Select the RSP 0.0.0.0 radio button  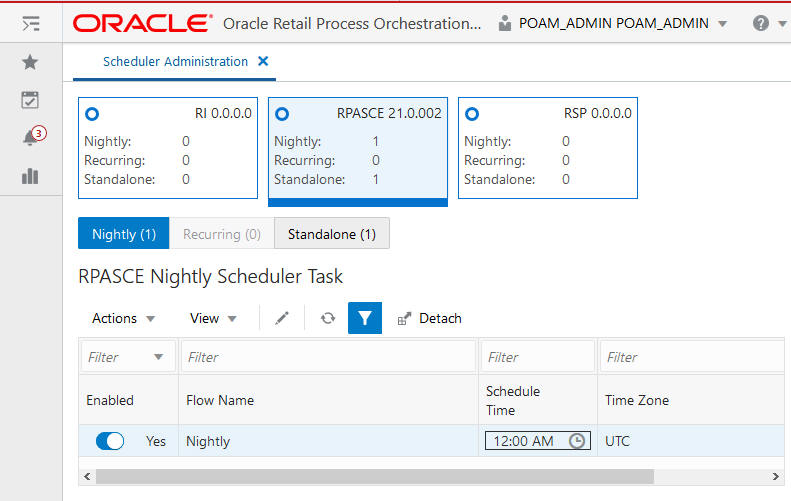tap(472, 114)
